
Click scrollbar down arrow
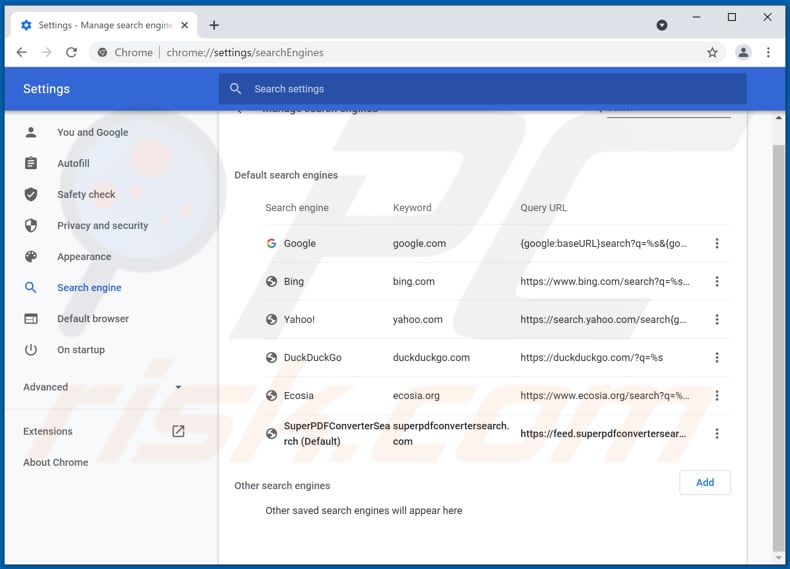[x=779, y=558]
